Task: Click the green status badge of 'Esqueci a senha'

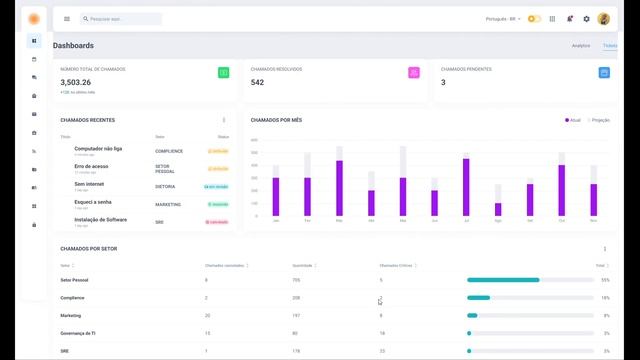Action: tap(218, 204)
